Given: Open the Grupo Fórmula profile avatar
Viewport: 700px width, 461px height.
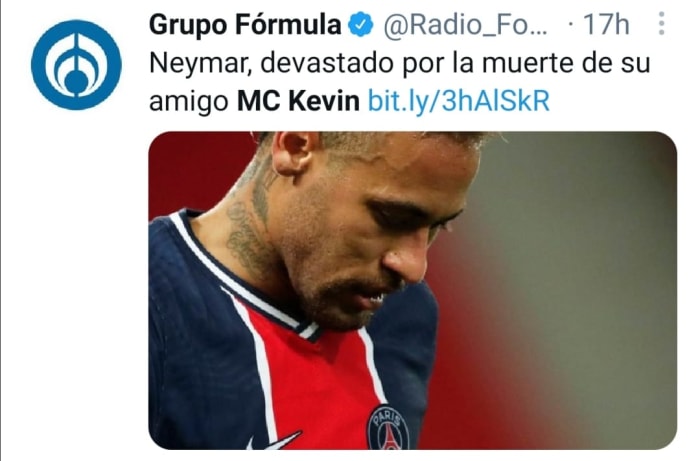Looking at the screenshot, I should pyautogui.click(x=76, y=65).
